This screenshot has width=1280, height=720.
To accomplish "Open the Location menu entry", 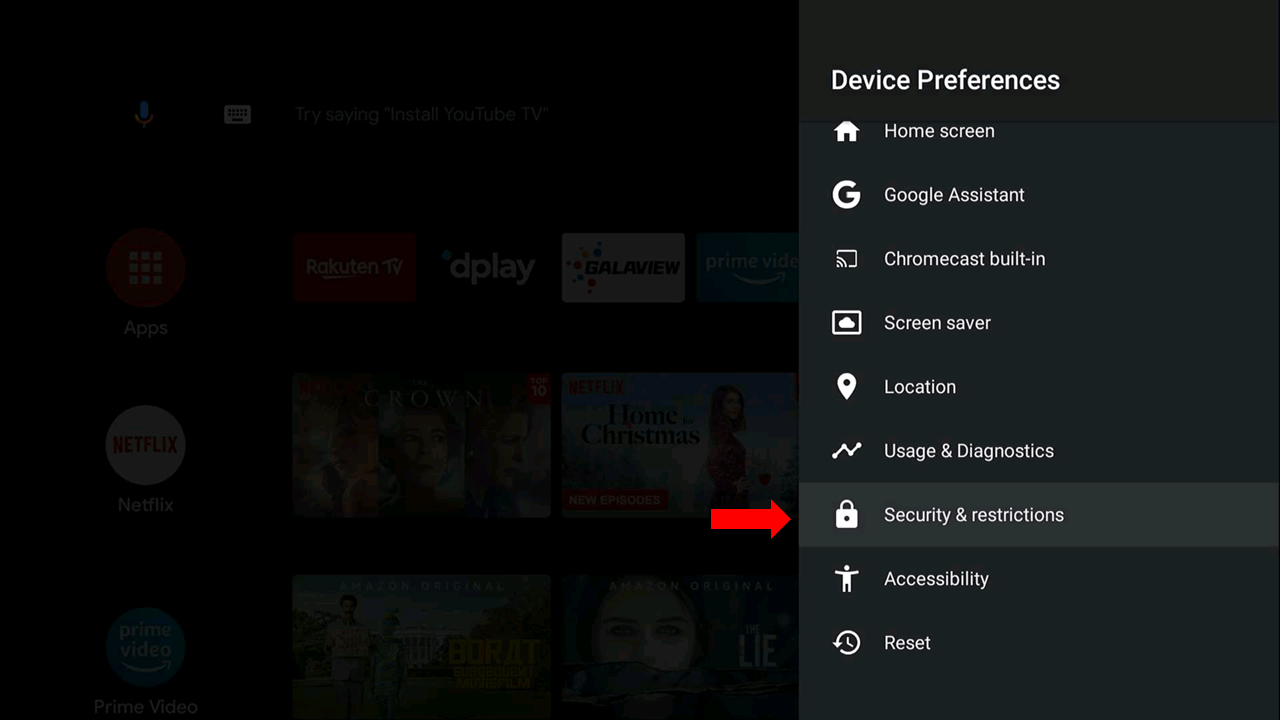I will (1039, 387).
